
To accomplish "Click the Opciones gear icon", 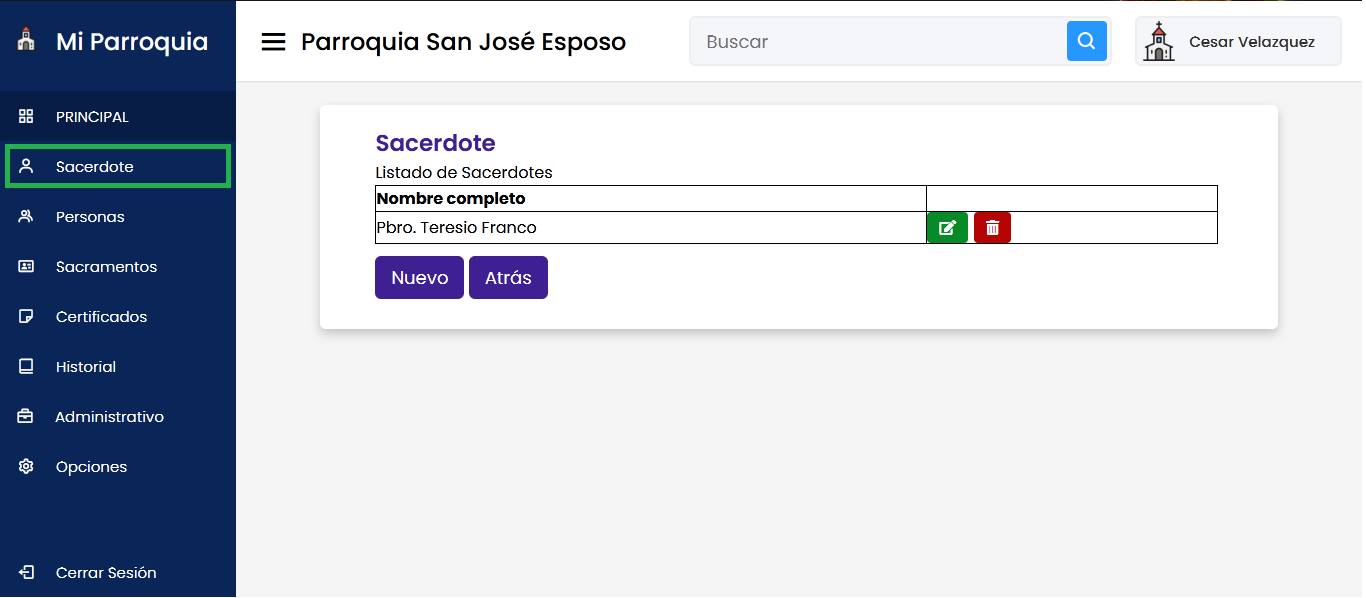I will (27, 467).
